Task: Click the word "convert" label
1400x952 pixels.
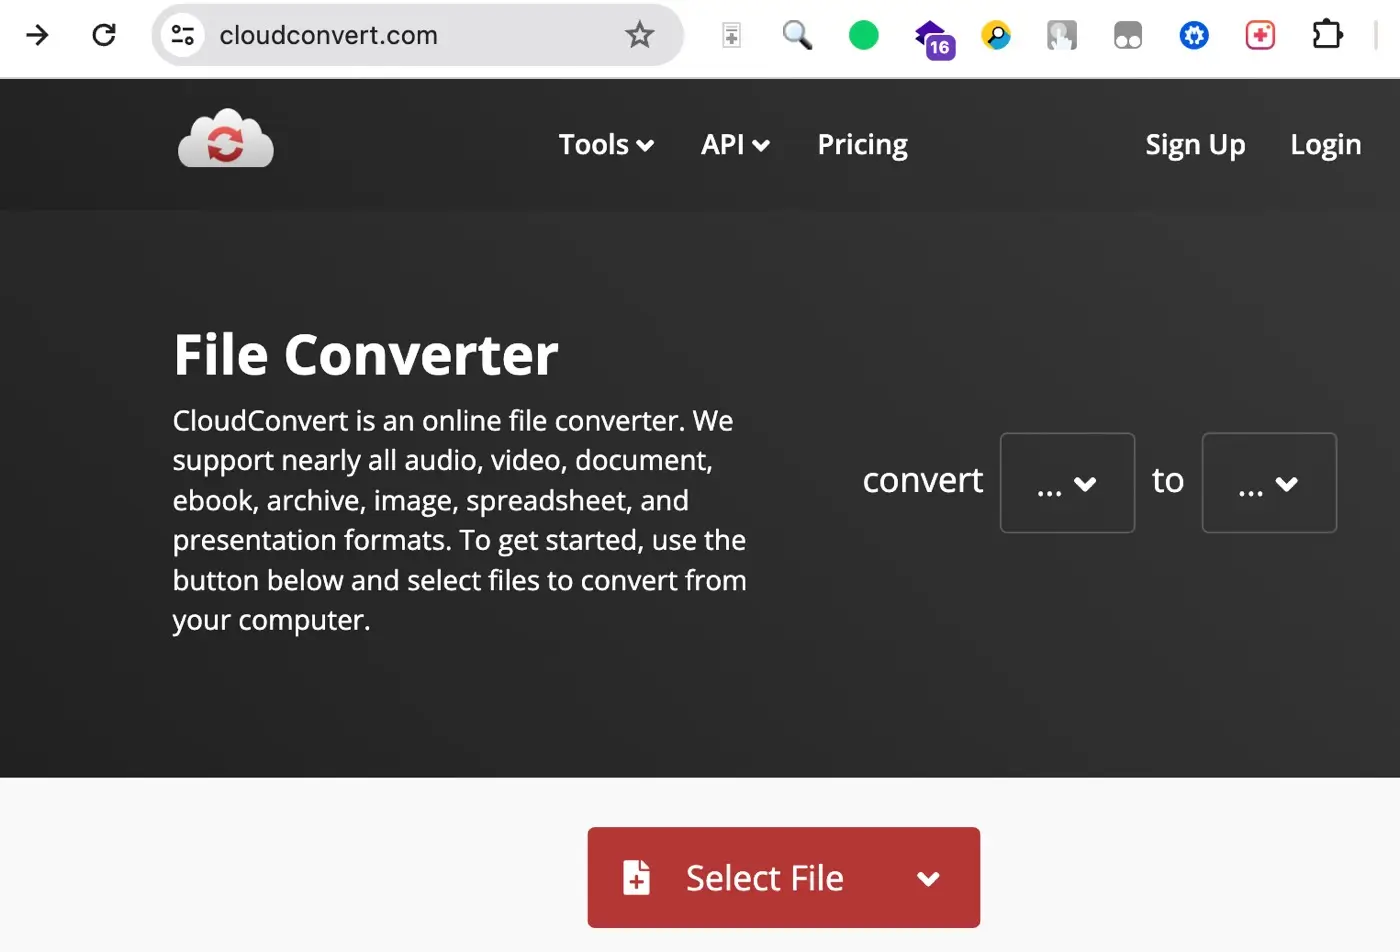Action: point(923,481)
